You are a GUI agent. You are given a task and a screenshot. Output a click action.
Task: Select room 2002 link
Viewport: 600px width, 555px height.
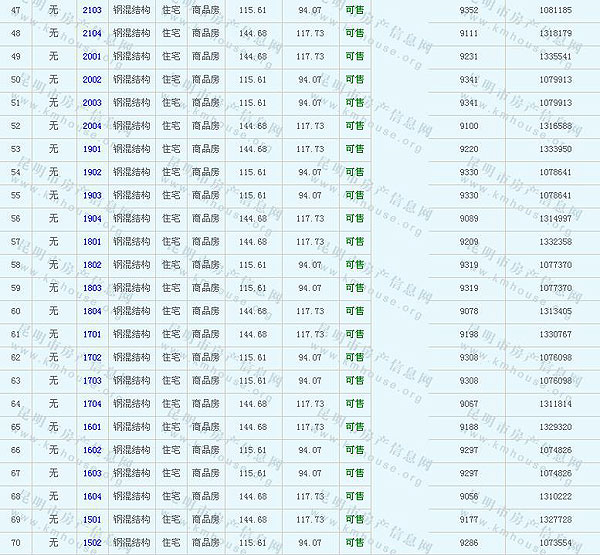click(92, 79)
